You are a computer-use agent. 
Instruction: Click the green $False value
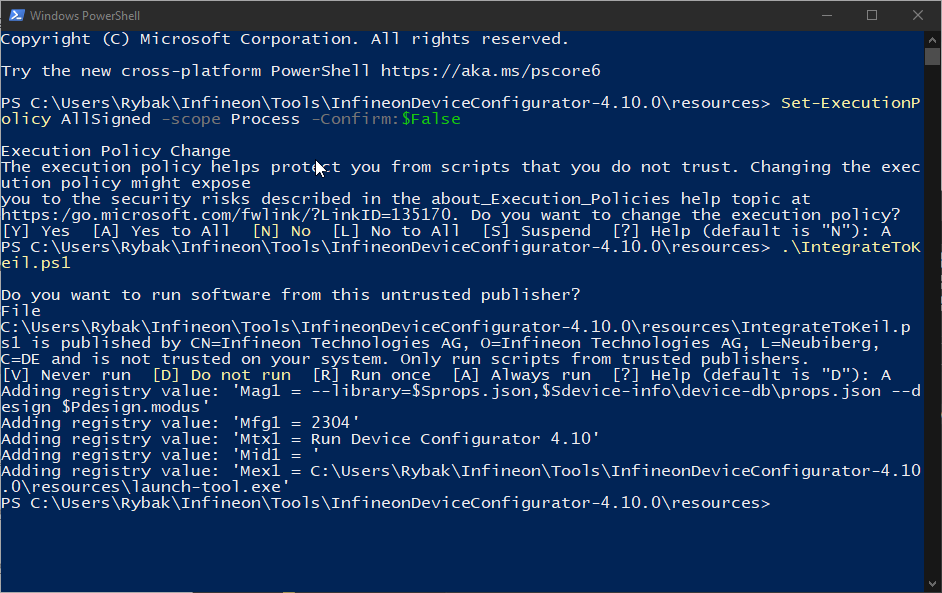pos(431,119)
